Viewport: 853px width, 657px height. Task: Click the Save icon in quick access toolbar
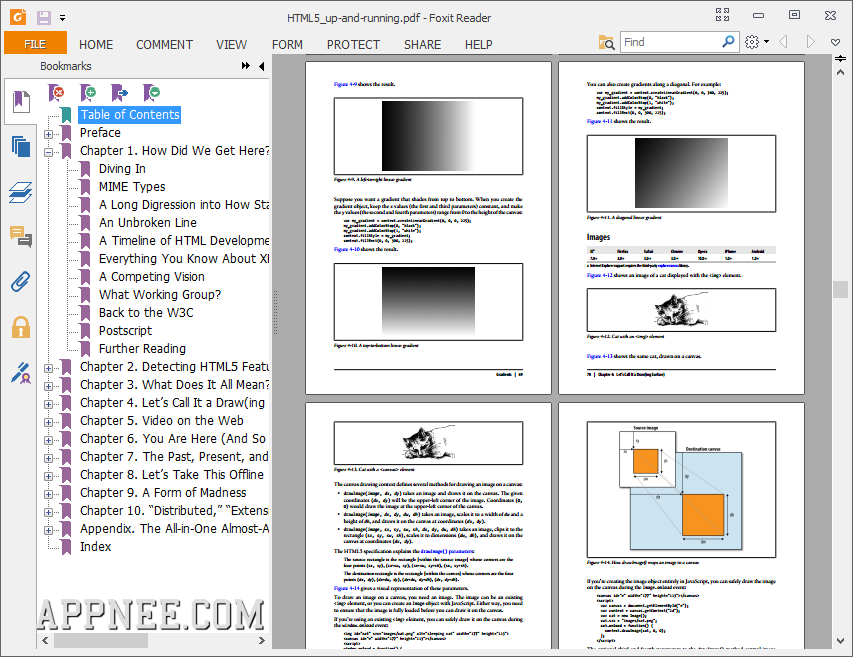pyautogui.click(x=44, y=17)
